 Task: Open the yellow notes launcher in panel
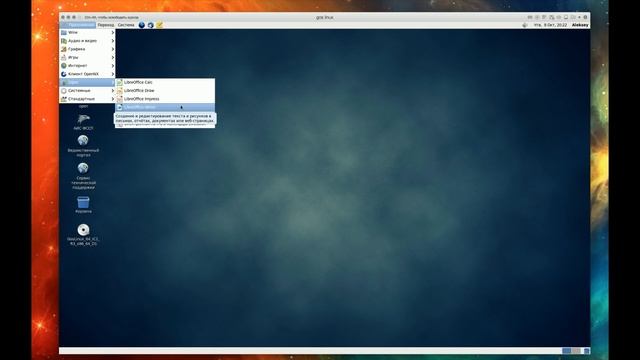[160, 25]
